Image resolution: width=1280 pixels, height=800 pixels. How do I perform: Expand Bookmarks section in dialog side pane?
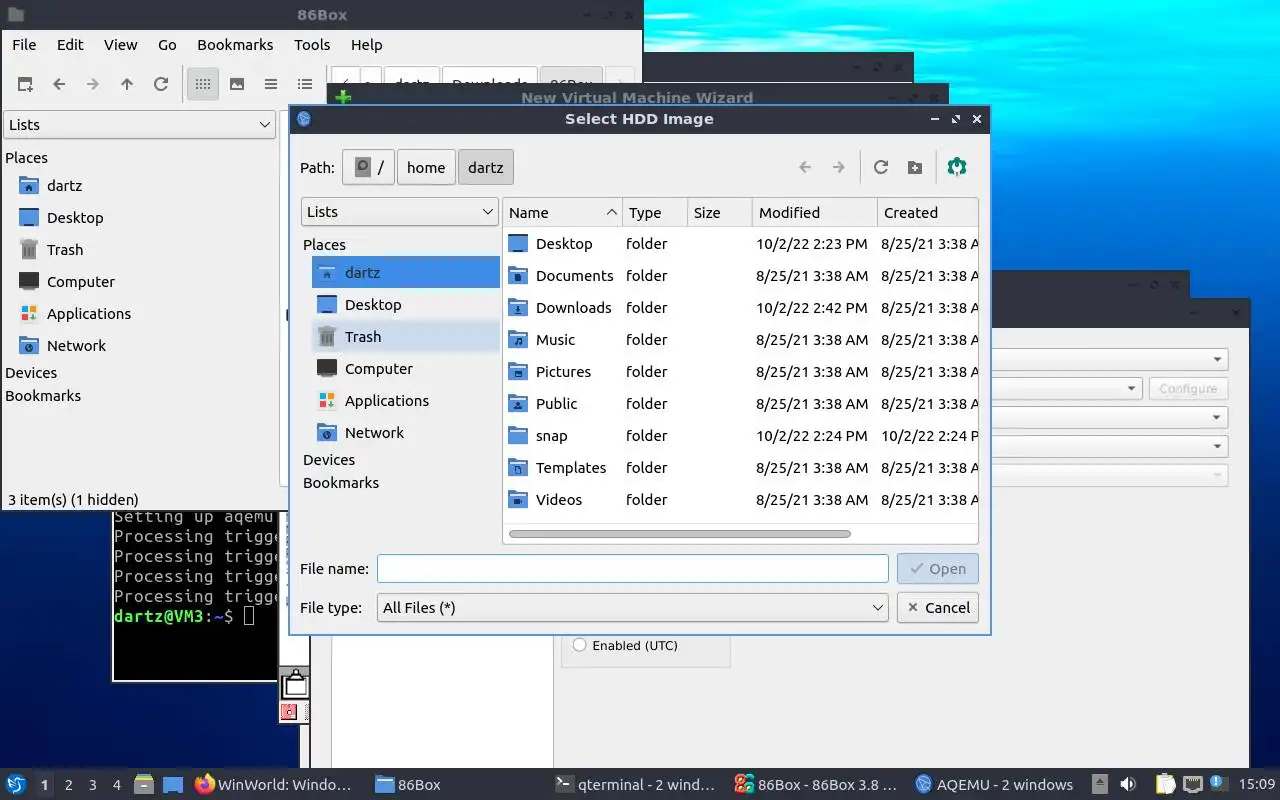[341, 483]
